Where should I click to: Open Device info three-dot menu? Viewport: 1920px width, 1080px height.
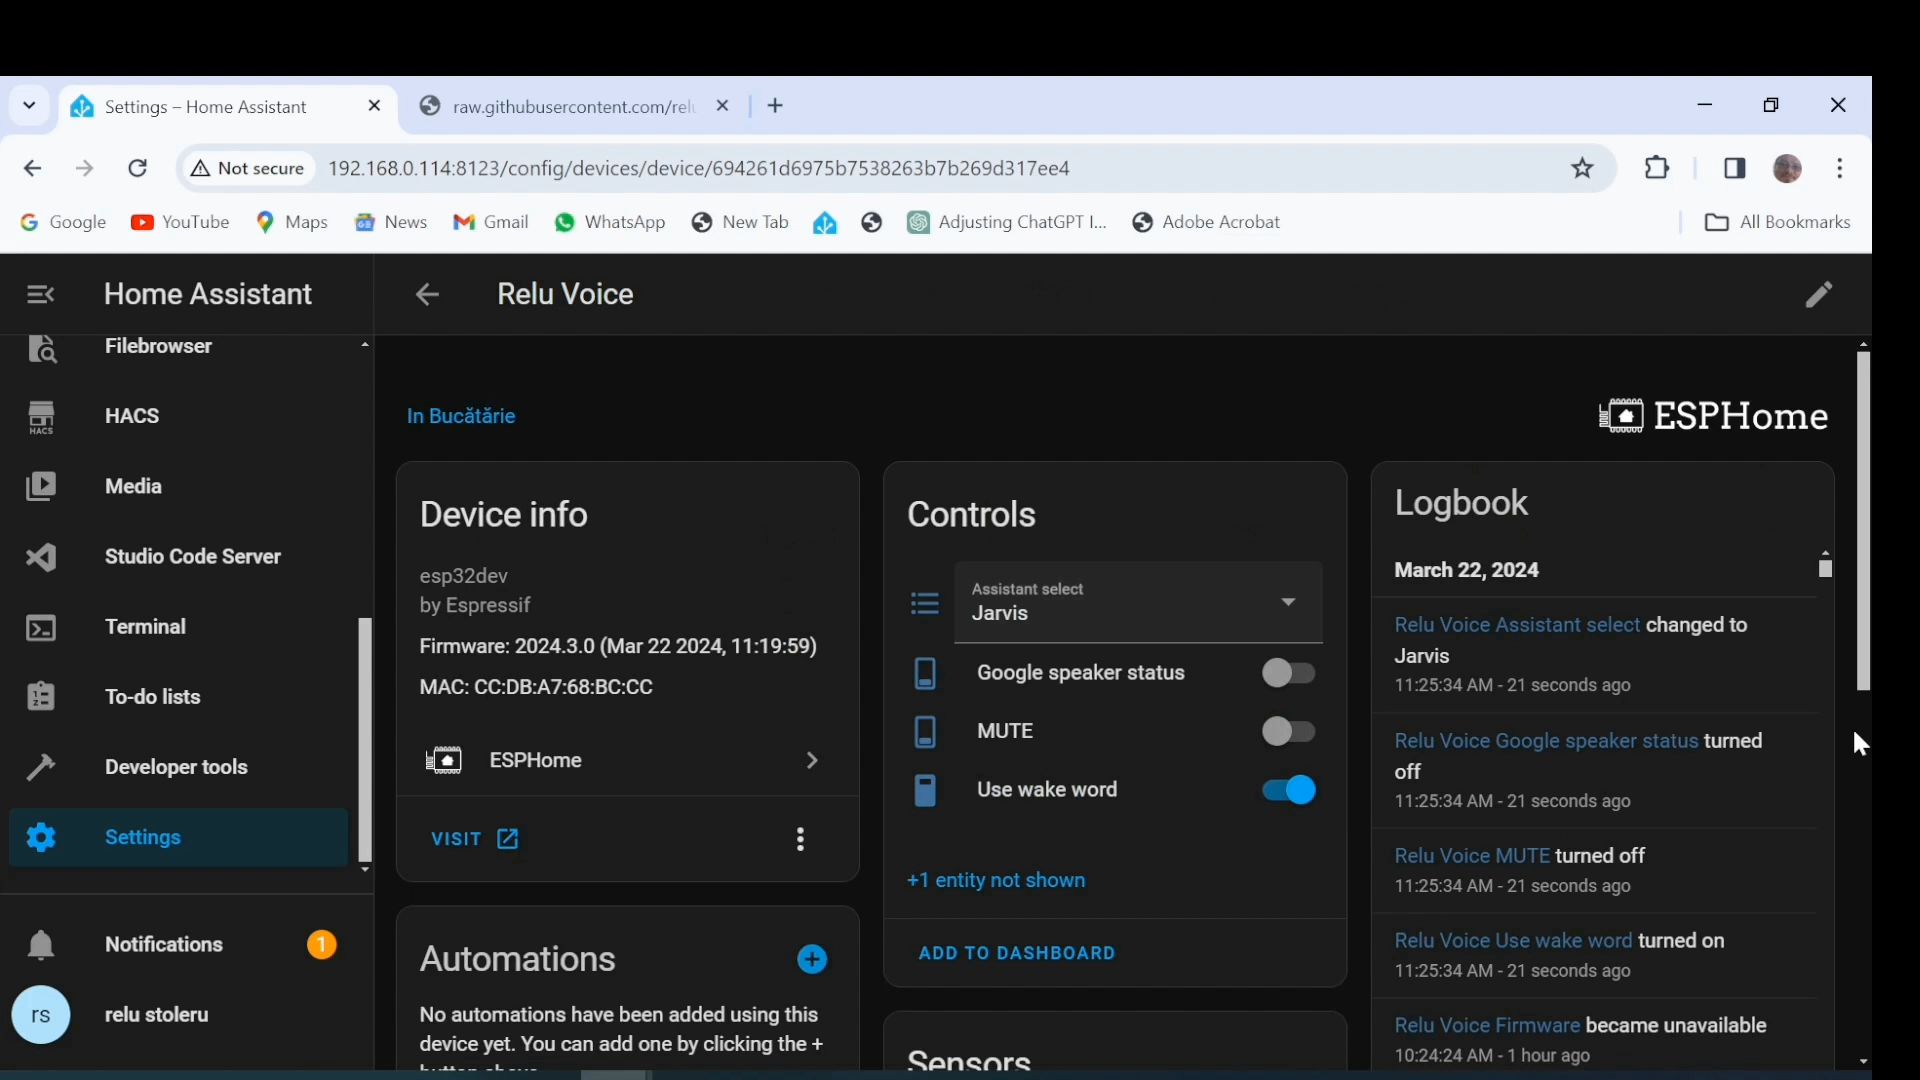800,839
